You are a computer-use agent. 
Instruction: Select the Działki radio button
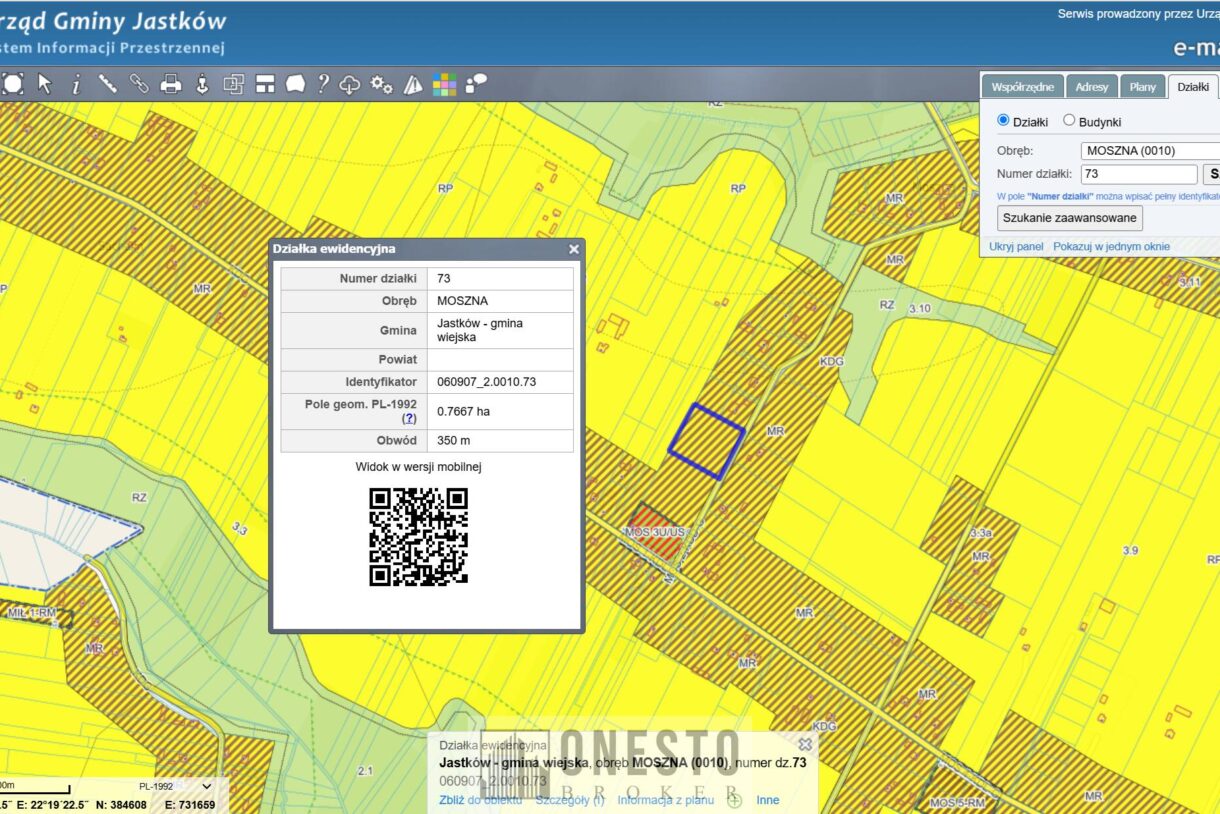click(x=1004, y=121)
